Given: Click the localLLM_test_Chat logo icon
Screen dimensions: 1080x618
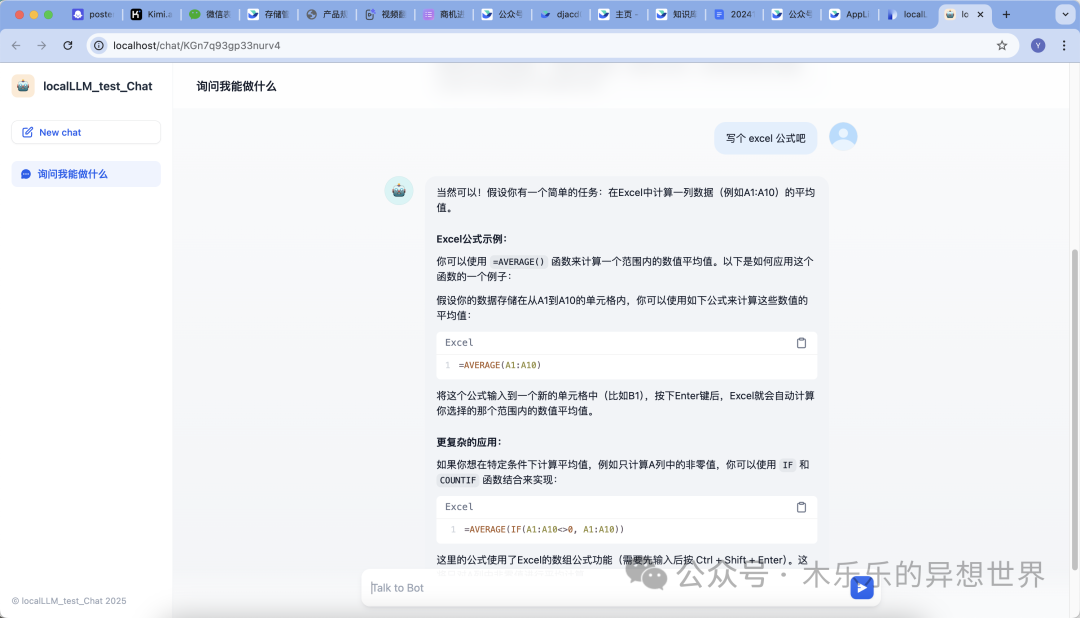Looking at the screenshot, I should point(23,86).
